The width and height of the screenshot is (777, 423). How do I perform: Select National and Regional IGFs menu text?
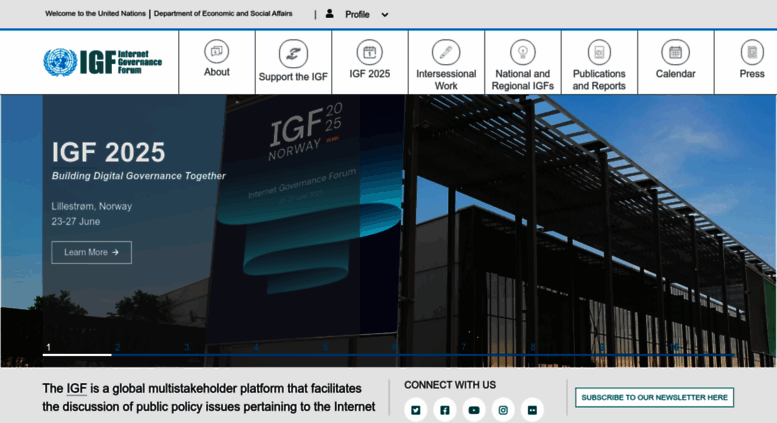pos(523,80)
